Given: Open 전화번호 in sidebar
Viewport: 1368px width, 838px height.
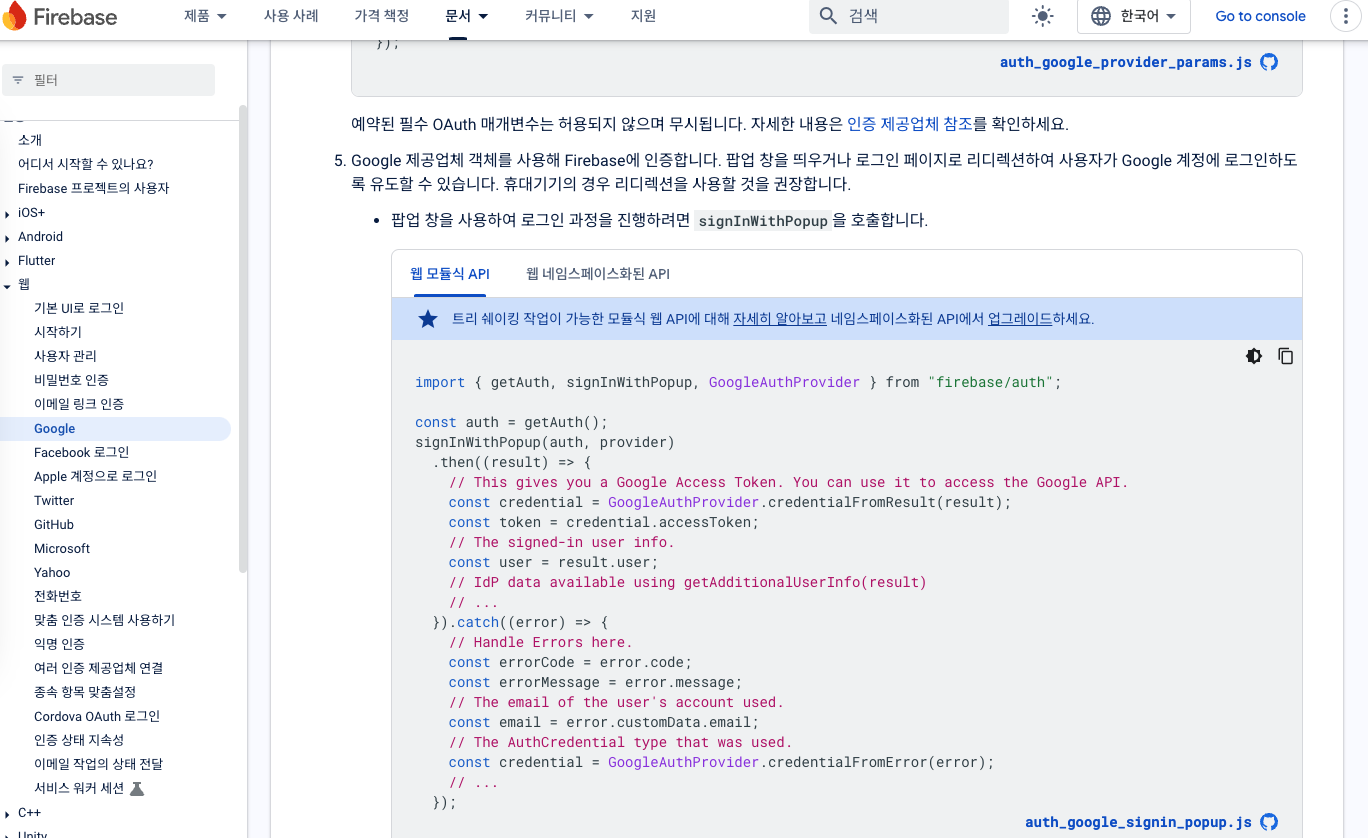Looking at the screenshot, I should click(58, 596).
